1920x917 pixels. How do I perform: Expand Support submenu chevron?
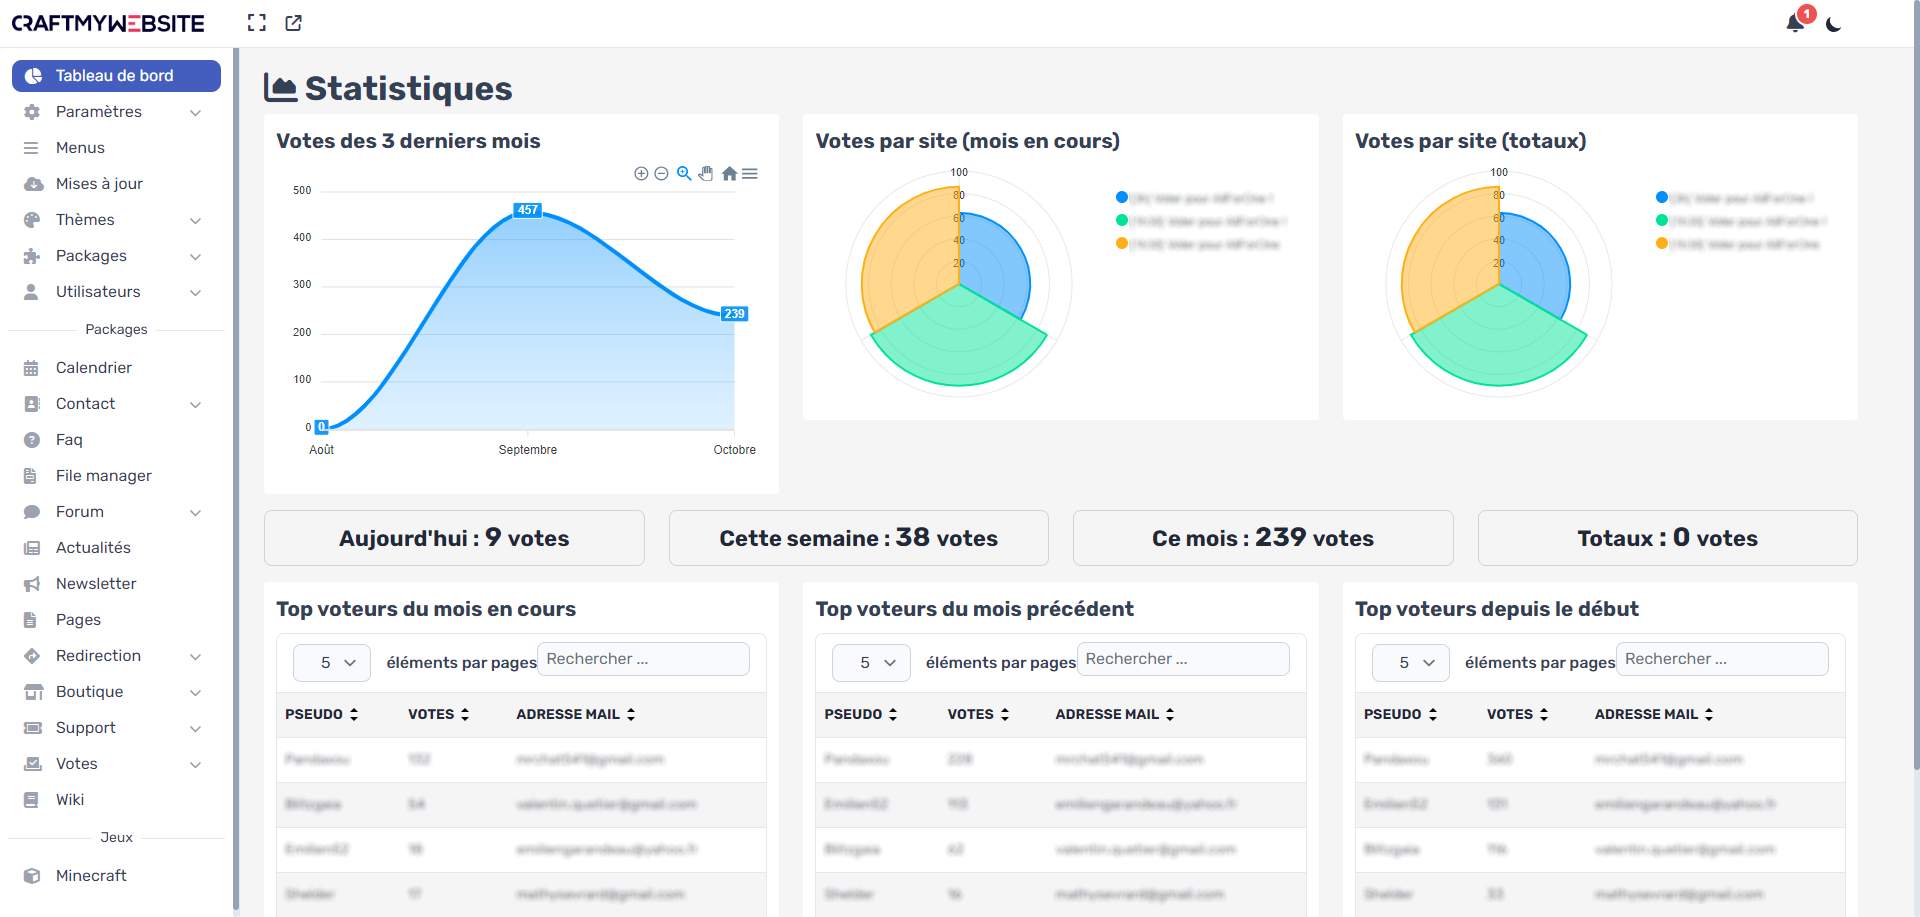196,729
